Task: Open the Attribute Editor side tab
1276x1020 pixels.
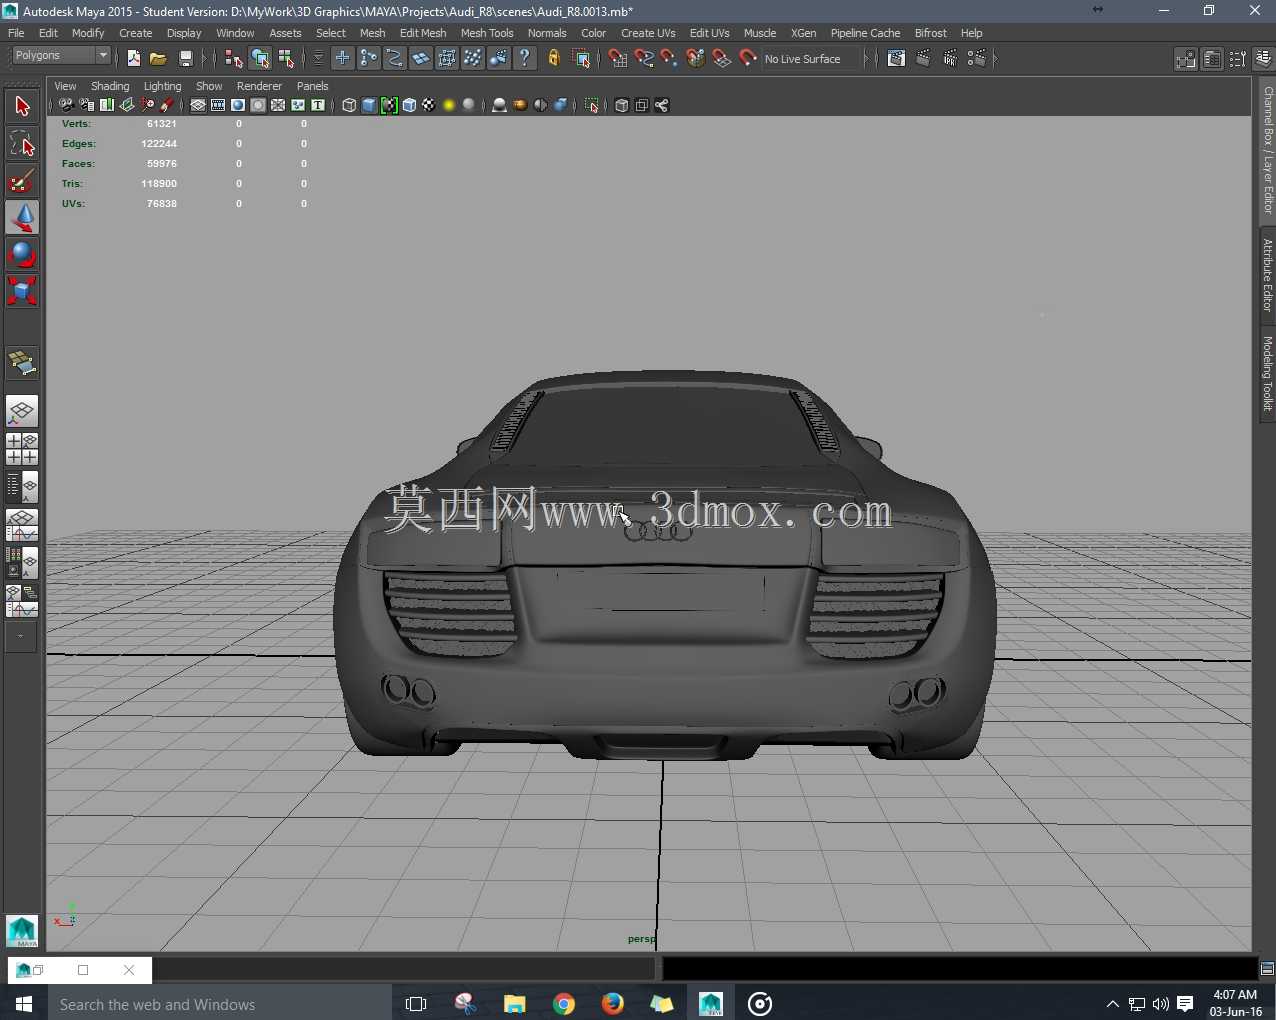Action: coord(1267,275)
